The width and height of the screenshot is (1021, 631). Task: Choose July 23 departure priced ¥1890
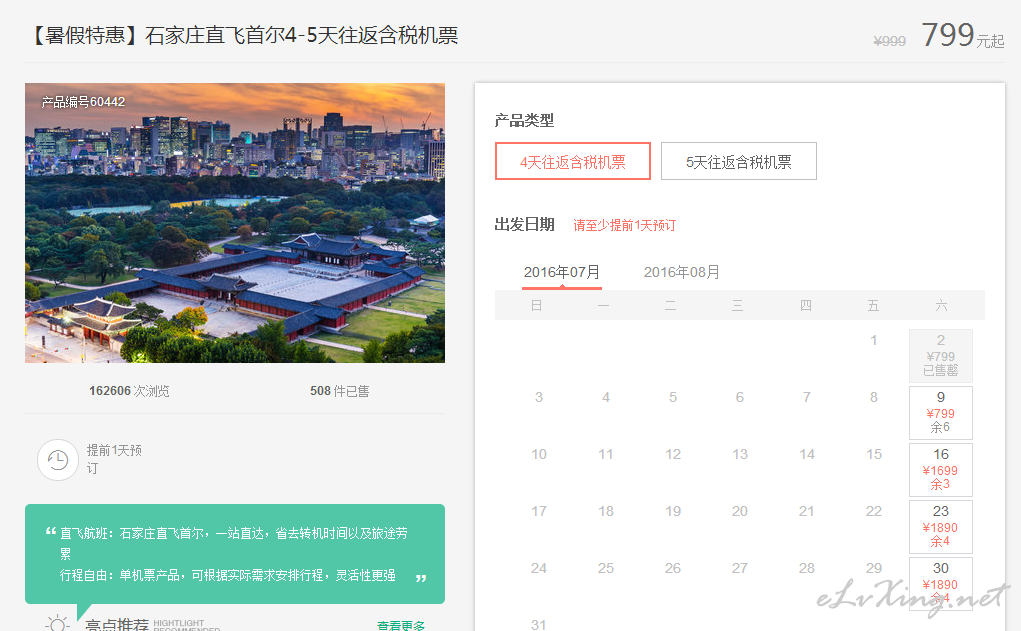pyautogui.click(x=940, y=527)
